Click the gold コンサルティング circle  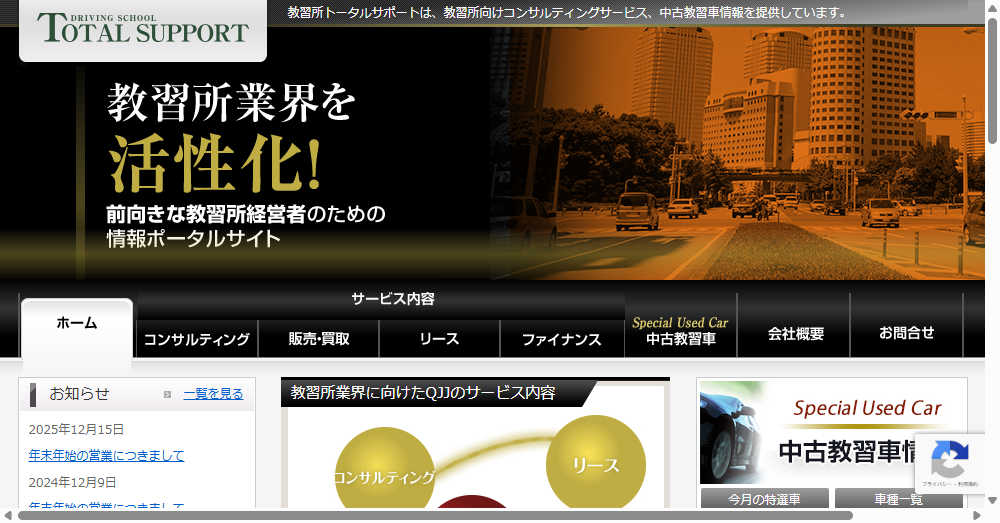(384, 476)
